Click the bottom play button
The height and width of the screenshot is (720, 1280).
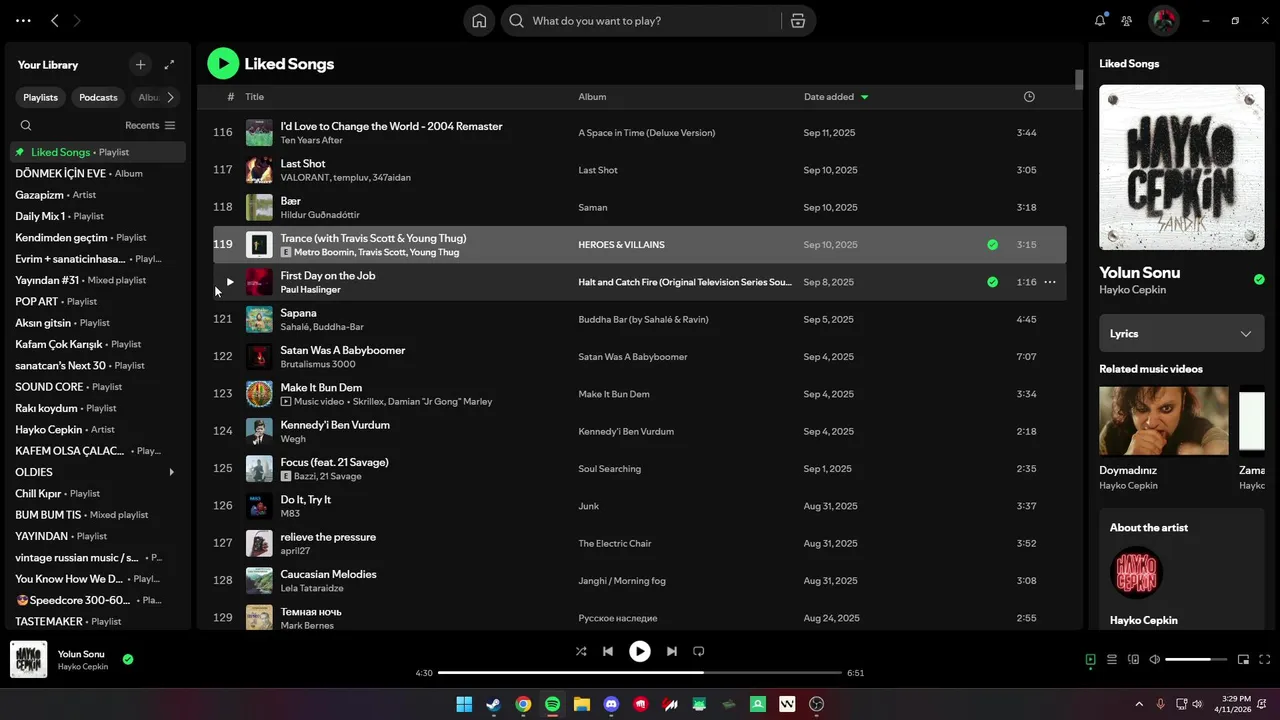[x=640, y=651]
